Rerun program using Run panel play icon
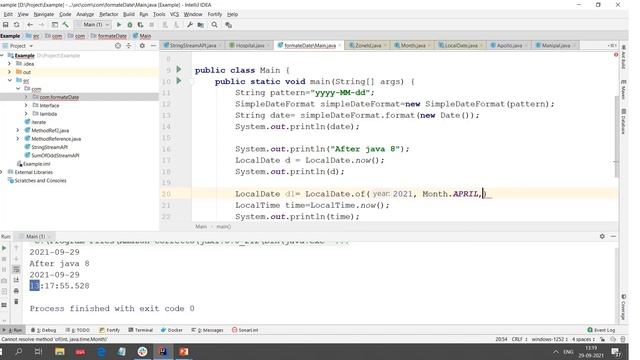This screenshot has width=640, height=360. (x=4, y=248)
